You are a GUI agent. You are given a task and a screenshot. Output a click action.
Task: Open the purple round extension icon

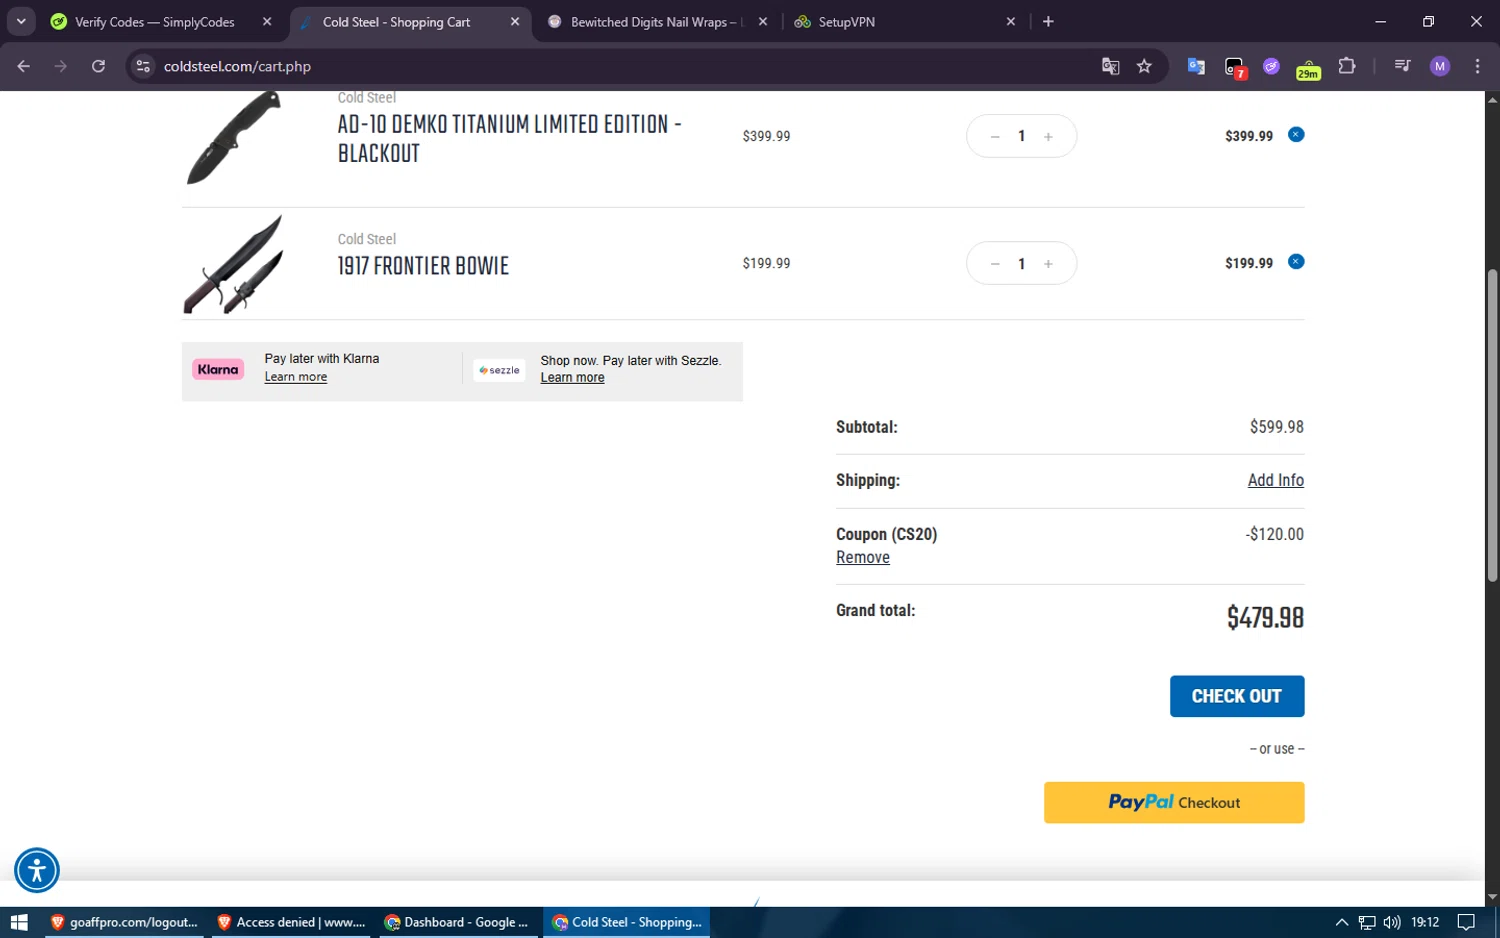pos(1271,66)
